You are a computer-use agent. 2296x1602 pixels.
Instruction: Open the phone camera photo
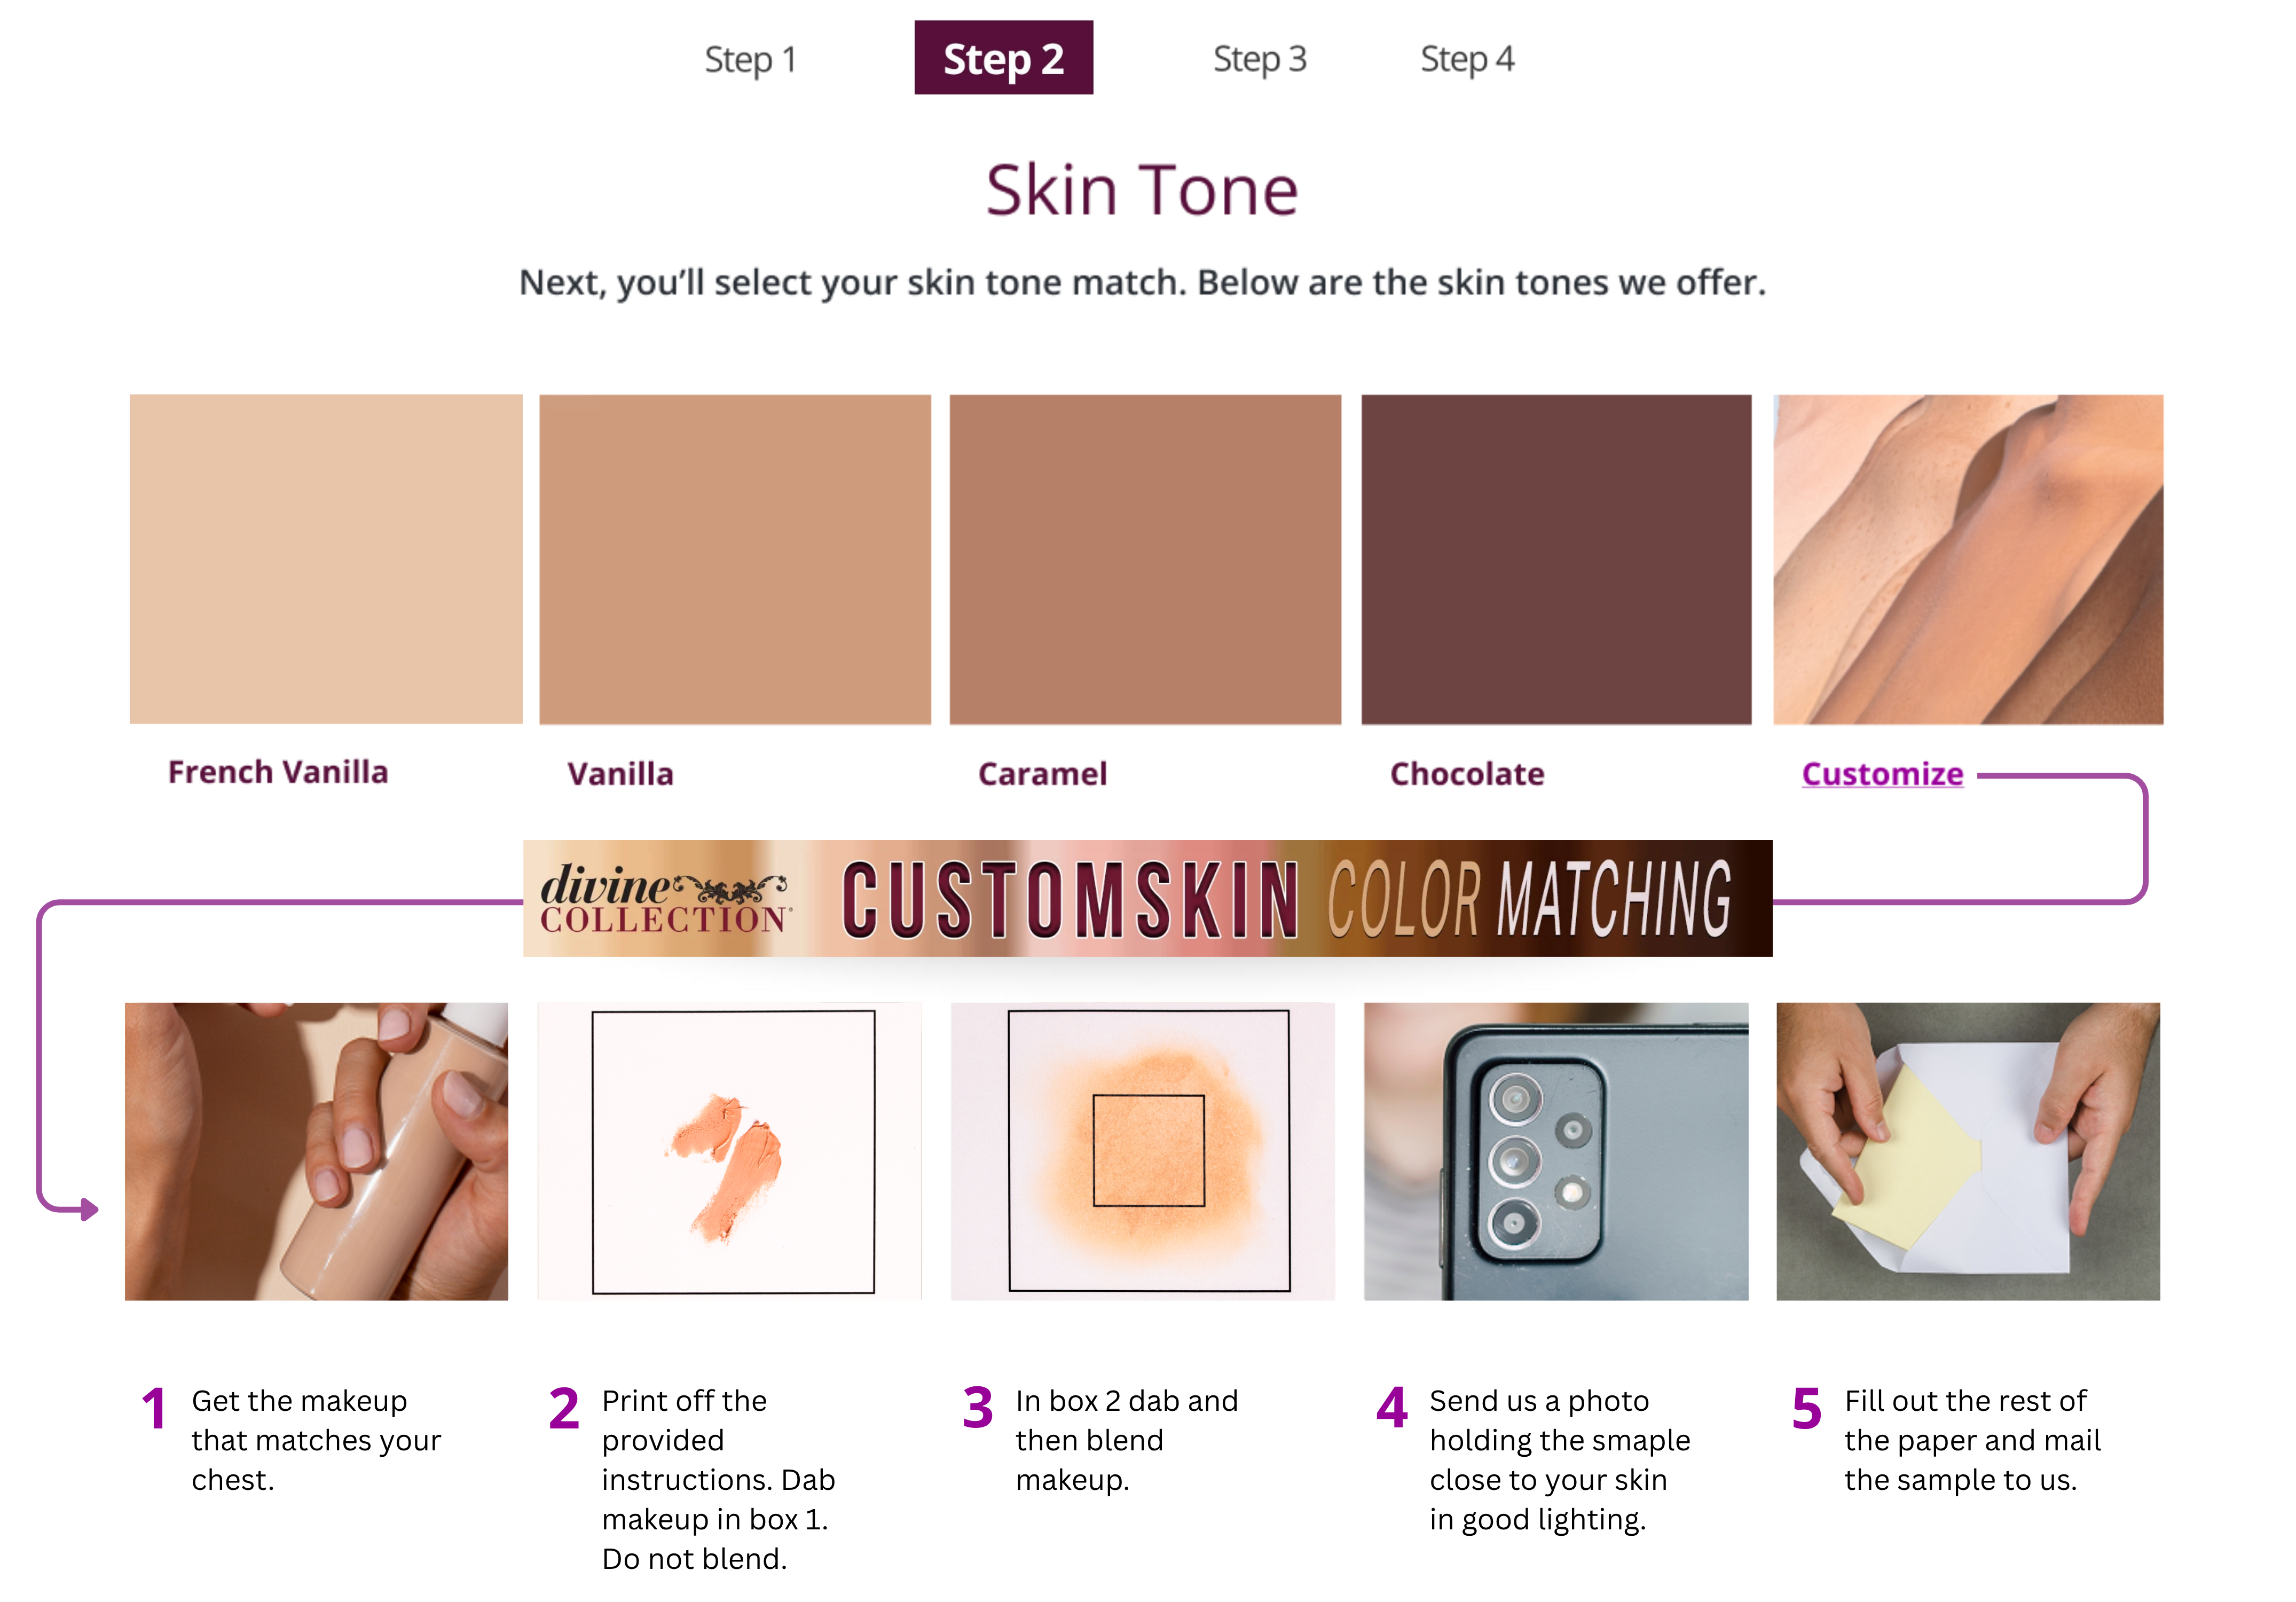click(1556, 1151)
